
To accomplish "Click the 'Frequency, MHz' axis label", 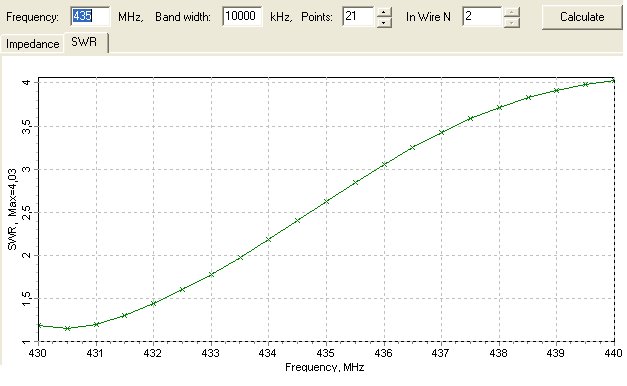I will 325,367.
